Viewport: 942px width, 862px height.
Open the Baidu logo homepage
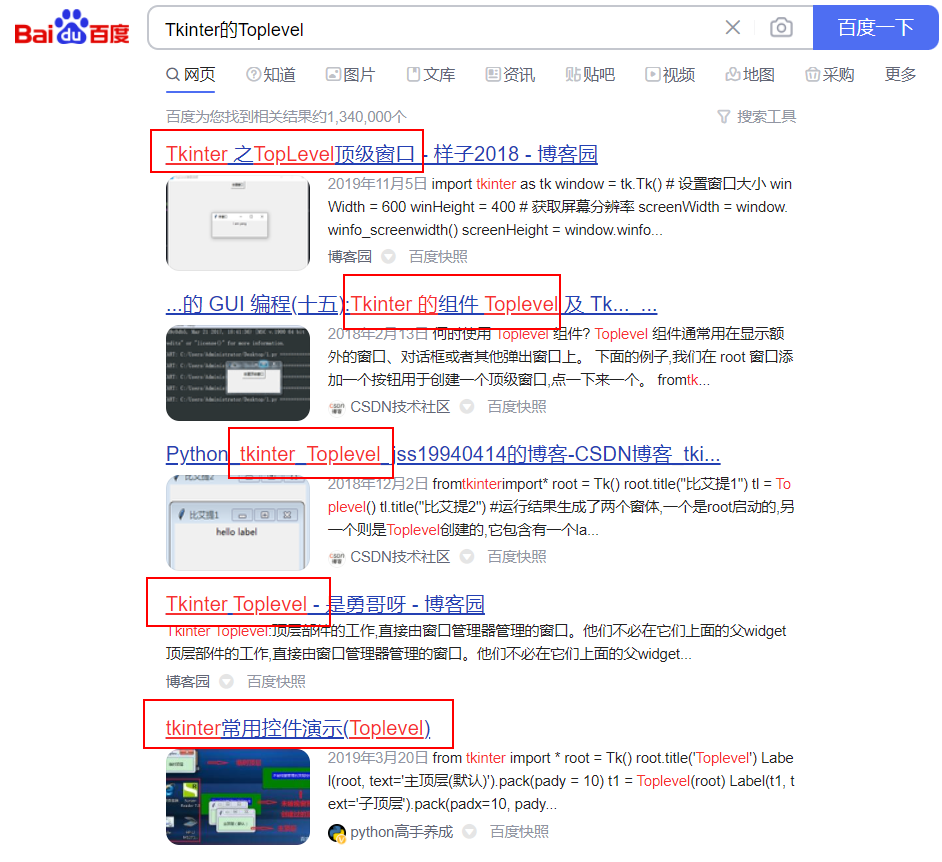pyautogui.click(x=72, y=28)
